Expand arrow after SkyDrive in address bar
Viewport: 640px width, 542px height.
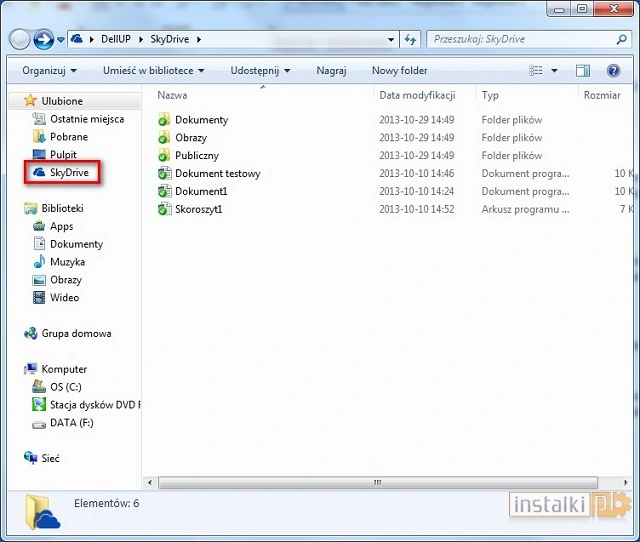coord(199,40)
